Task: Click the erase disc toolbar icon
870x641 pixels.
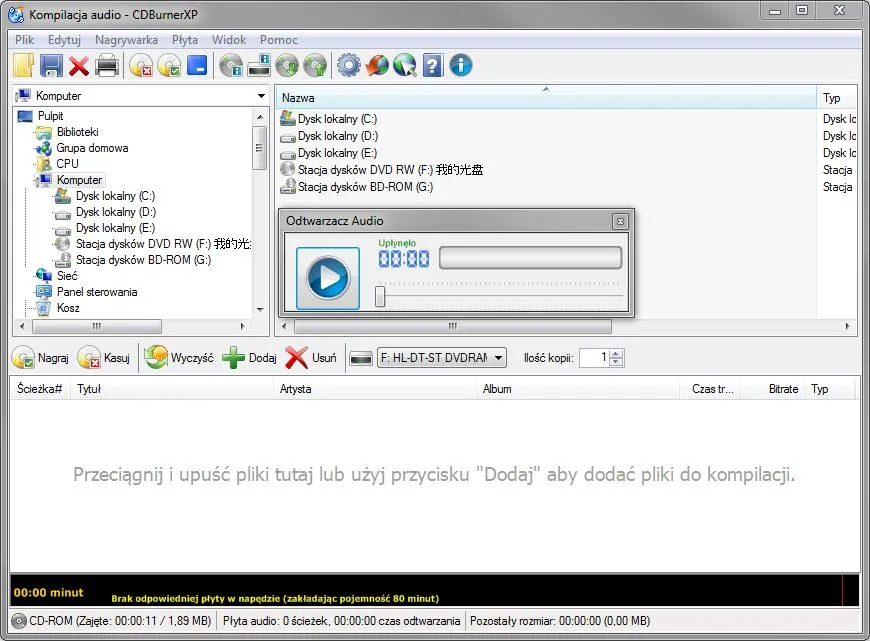Action: 141,65
